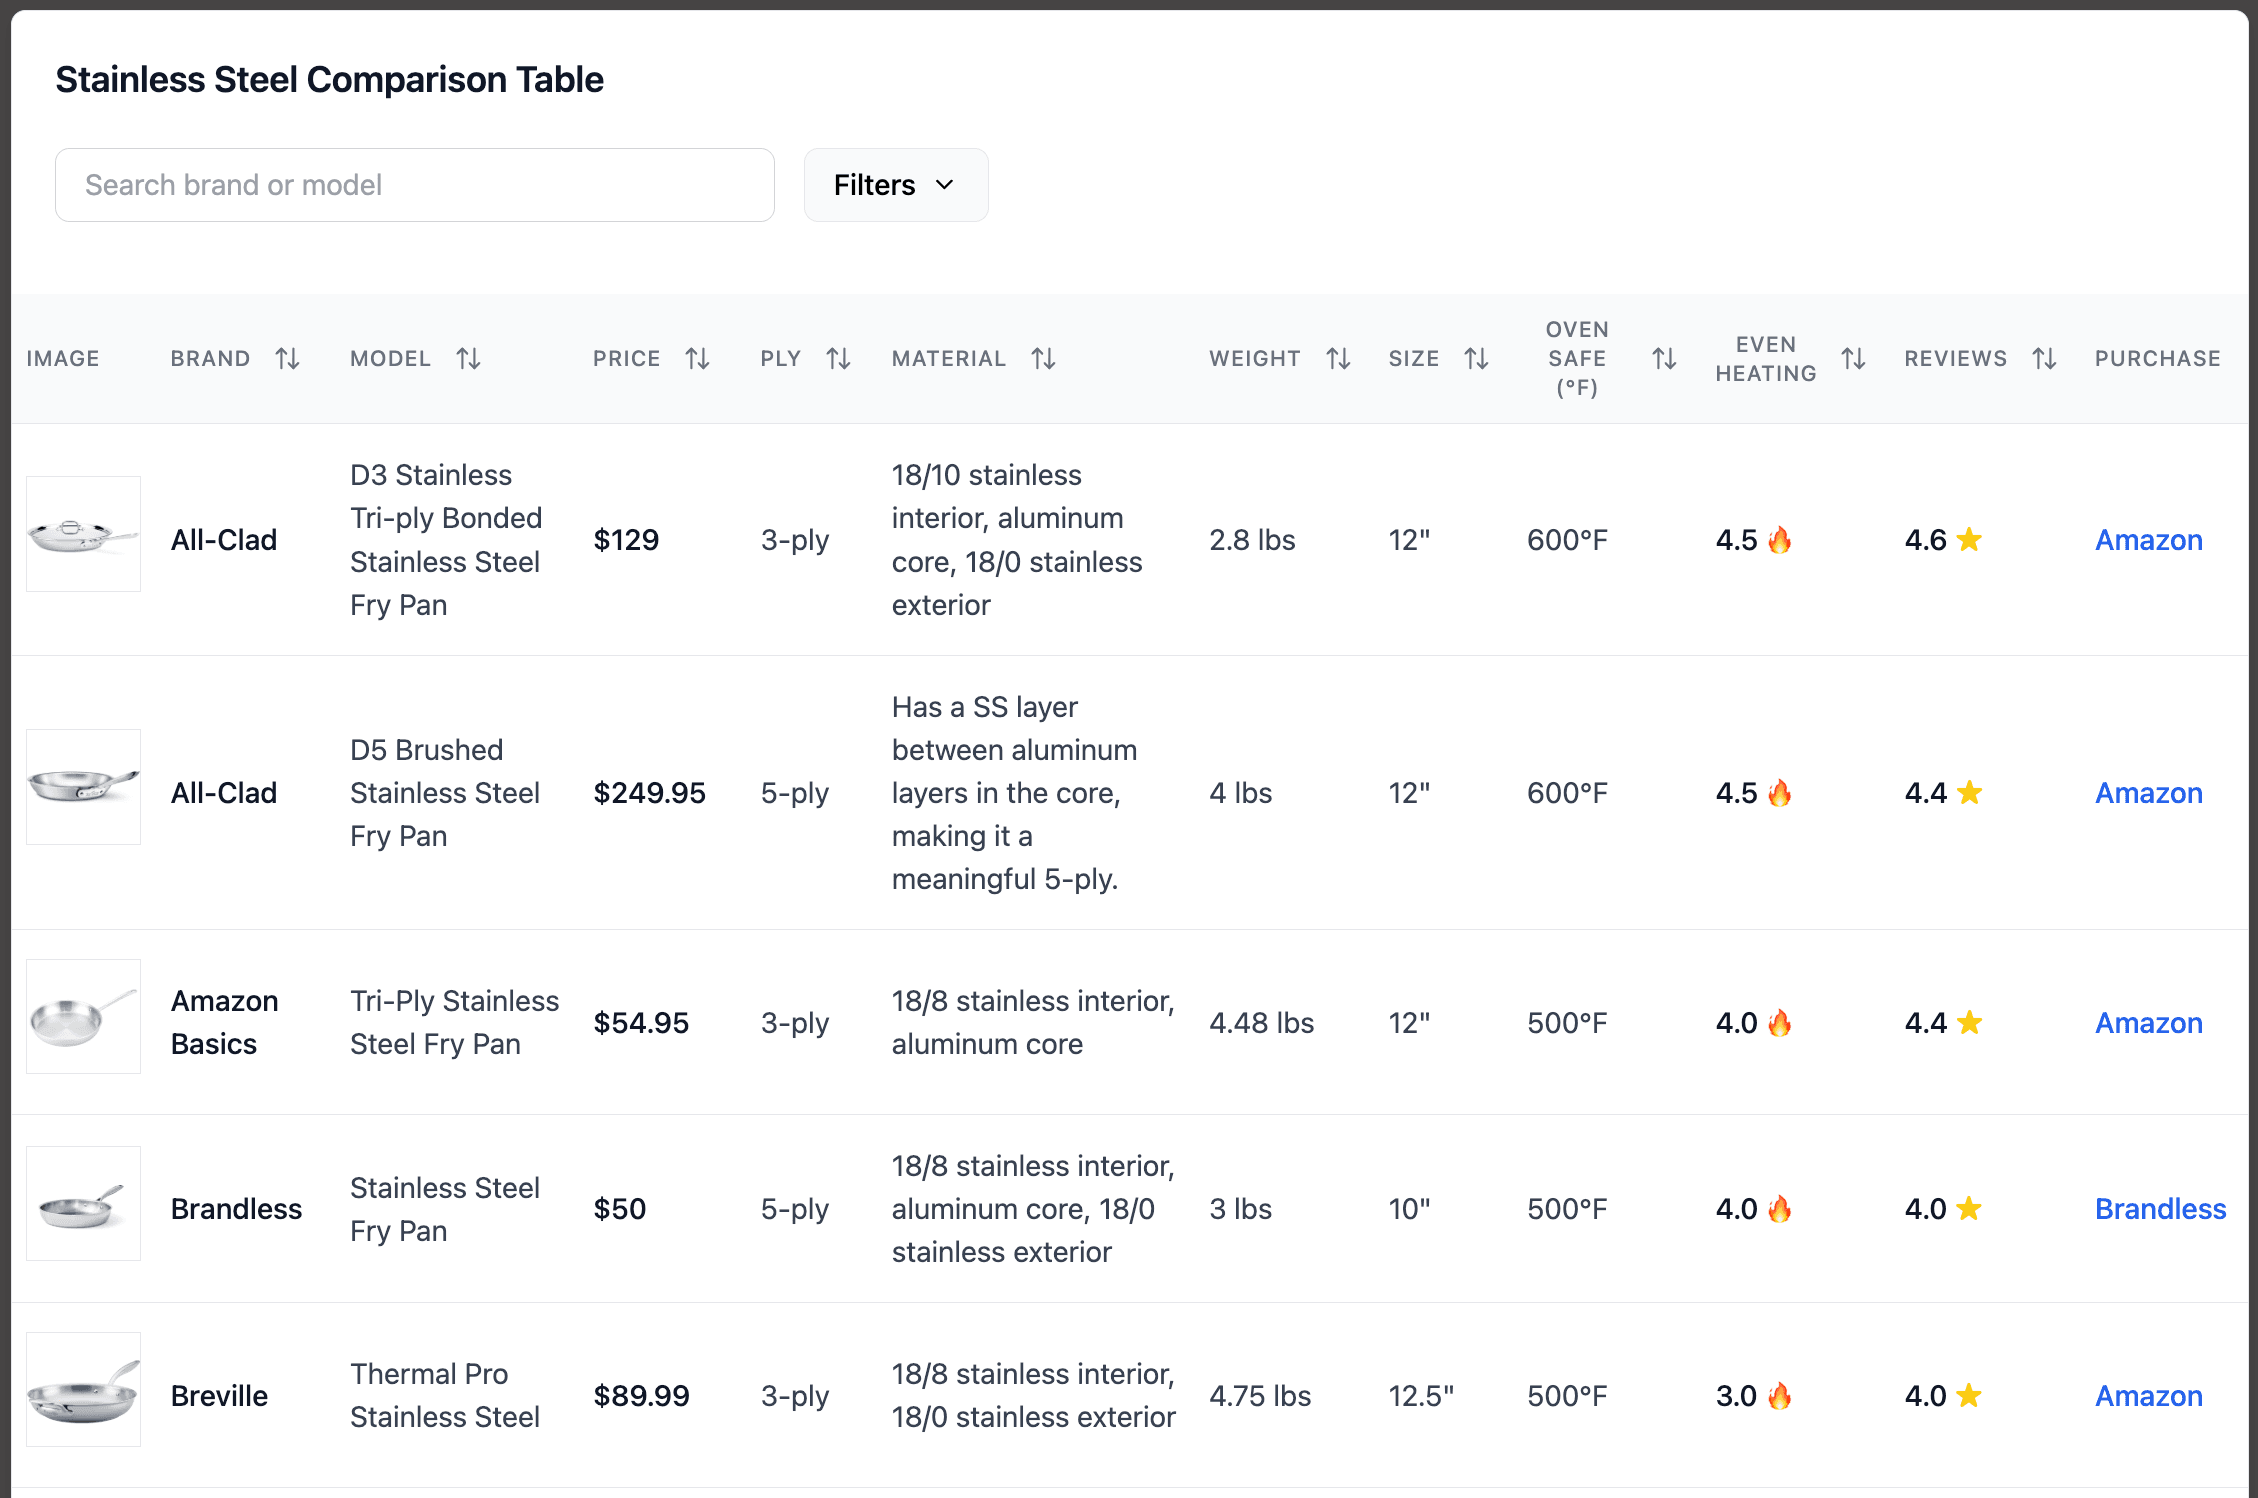This screenshot has width=2258, height=1498.
Task: Click the star icon in the Breville row
Action: [x=1969, y=1396]
